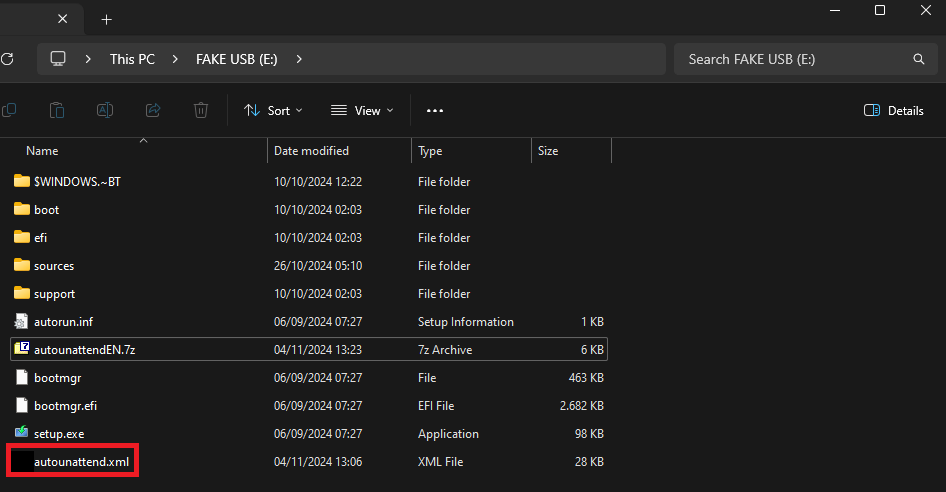Expand the View dropdown menu
Viewport: 946px width, 492px height.
click(362, 110)
